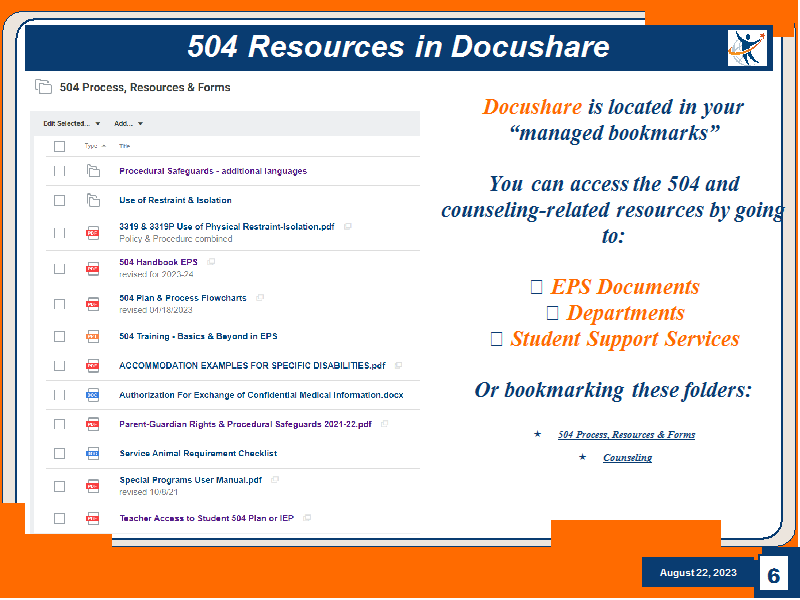The width and height of the screenshot is (800, 600).
Task: Open Authorization For Exchange of Confidential Medical Information.docx
Action: coord(261,395)
